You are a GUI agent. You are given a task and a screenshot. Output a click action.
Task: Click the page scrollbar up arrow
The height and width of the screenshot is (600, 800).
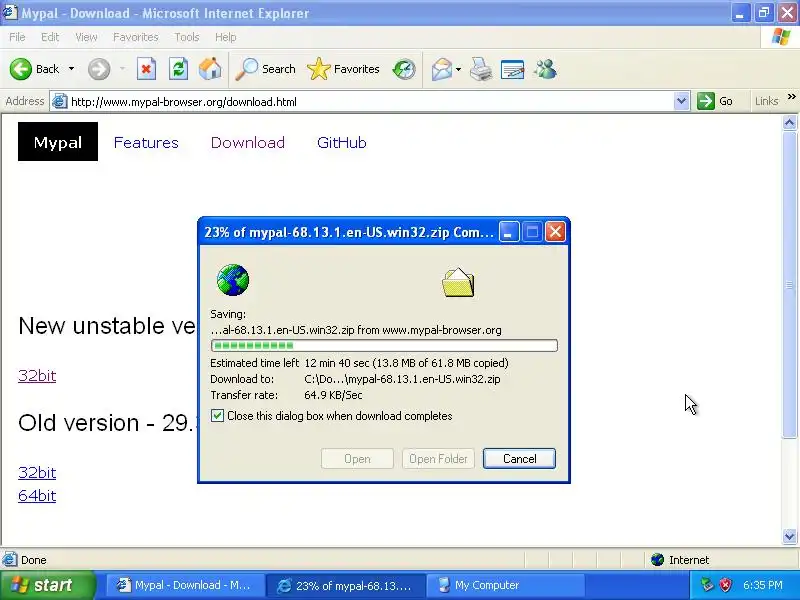(789, 122)
